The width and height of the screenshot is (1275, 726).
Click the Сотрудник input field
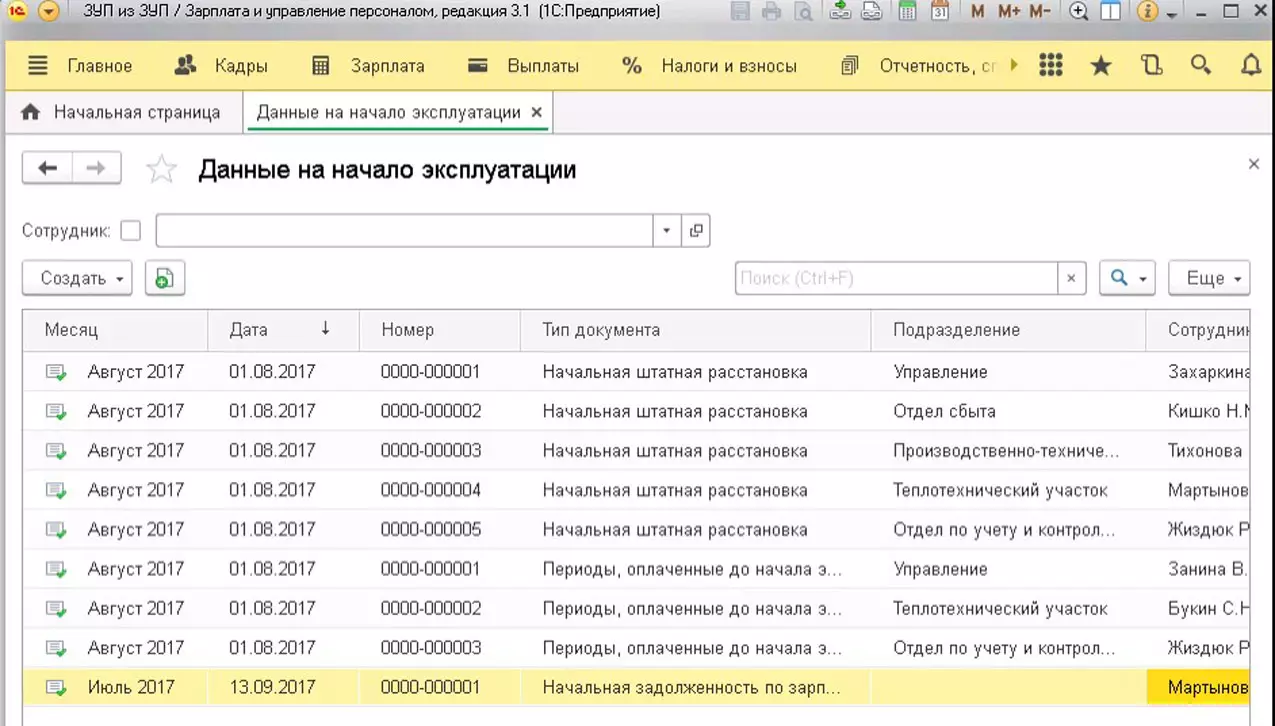pos(404,231)
